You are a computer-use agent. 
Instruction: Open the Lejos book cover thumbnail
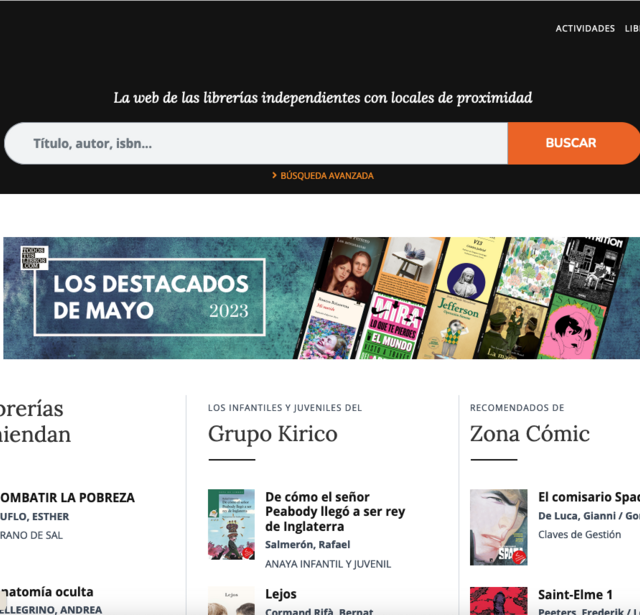[231, 601]
